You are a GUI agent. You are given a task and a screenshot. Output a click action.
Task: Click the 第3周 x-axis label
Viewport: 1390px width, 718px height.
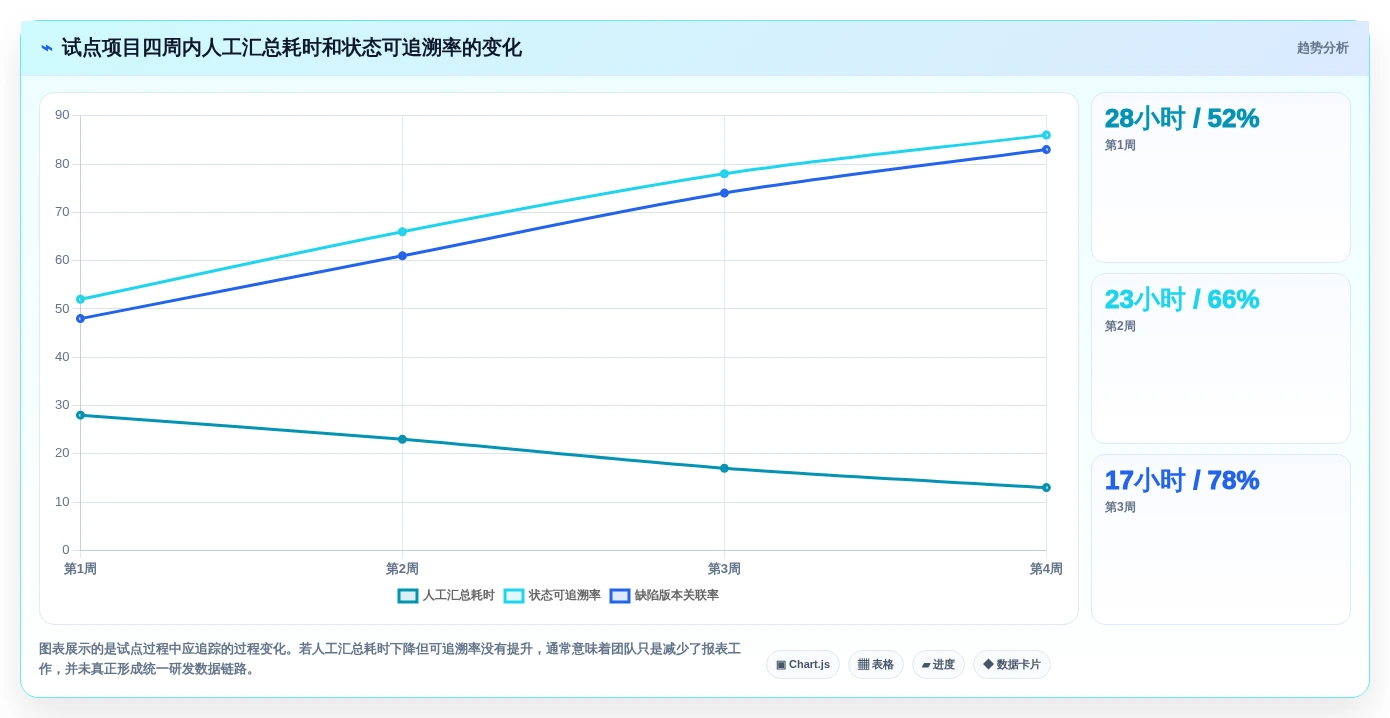[x=725, y=569]
